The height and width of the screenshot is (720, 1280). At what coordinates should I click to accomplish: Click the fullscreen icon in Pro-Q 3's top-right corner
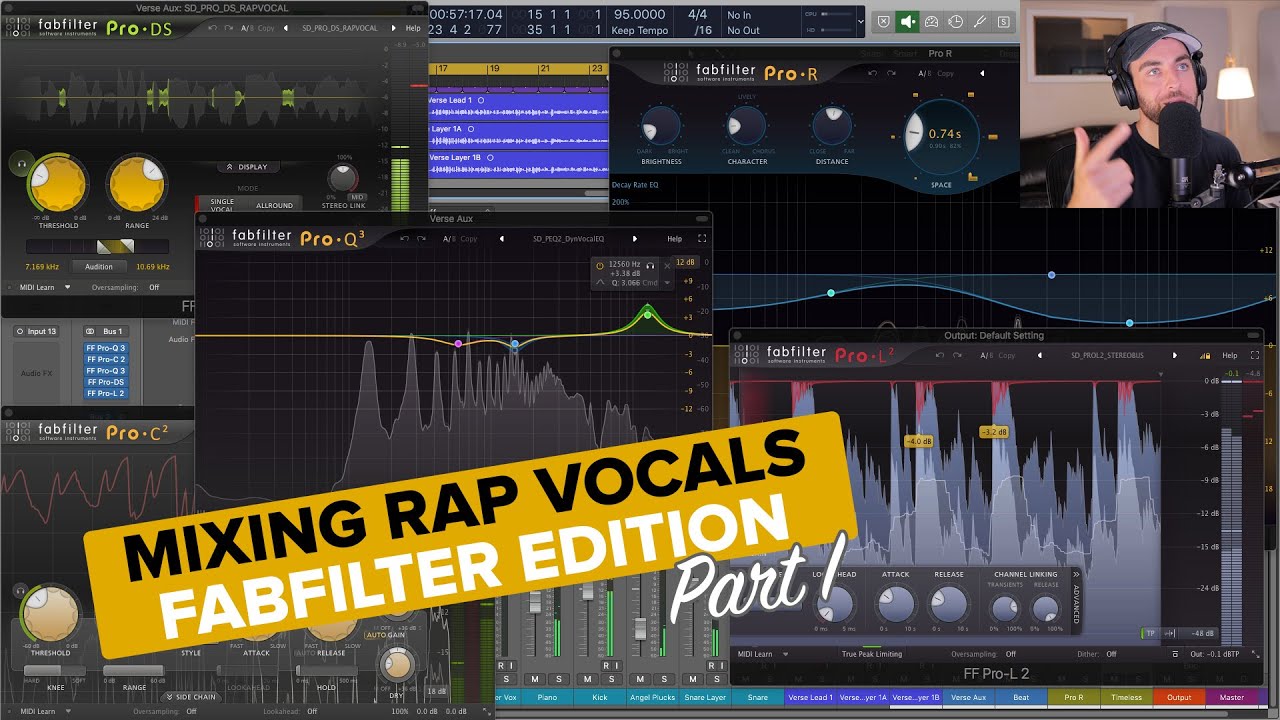(x=702, y=239)
